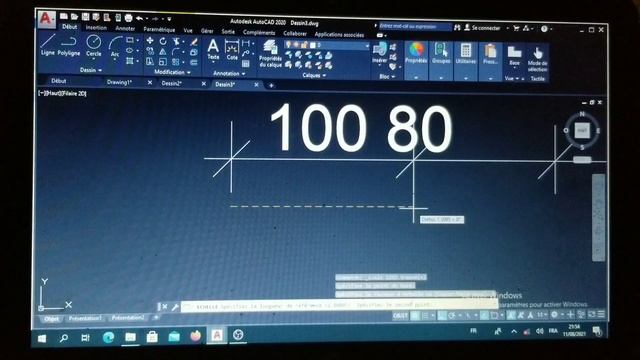Click the Array tool icon
The width and height of the screenshot is (640, 360).
(176, 62)
